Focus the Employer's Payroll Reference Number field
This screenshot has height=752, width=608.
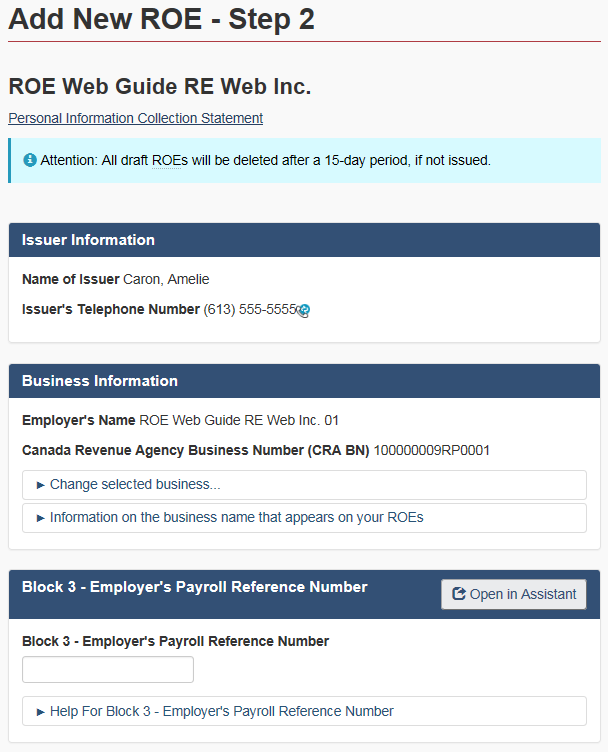tap(108, 670)
